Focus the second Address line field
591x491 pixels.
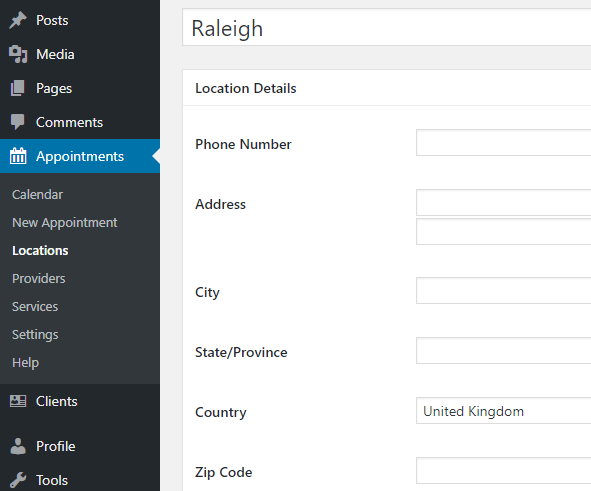(504, 231)
